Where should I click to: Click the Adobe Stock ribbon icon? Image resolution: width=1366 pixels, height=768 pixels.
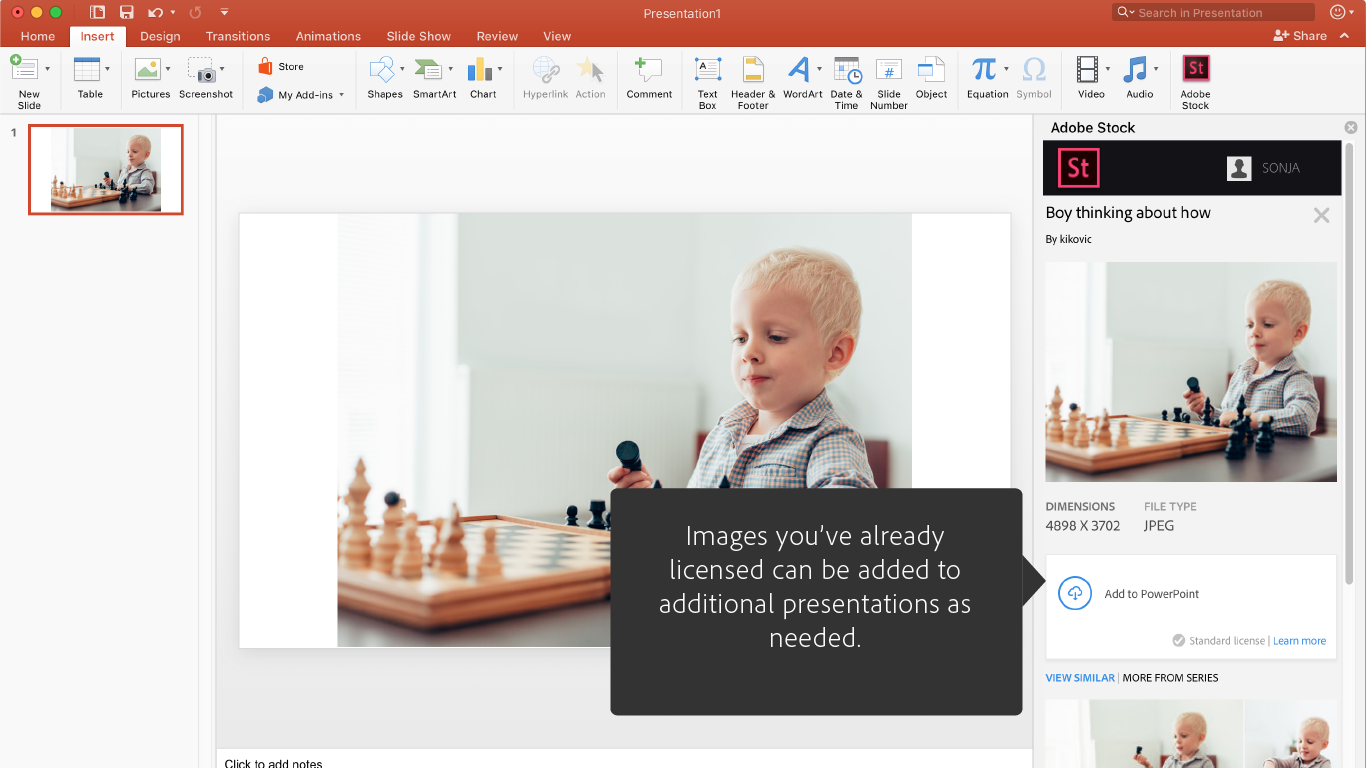pyautogui.click(x=1195, y=69)
